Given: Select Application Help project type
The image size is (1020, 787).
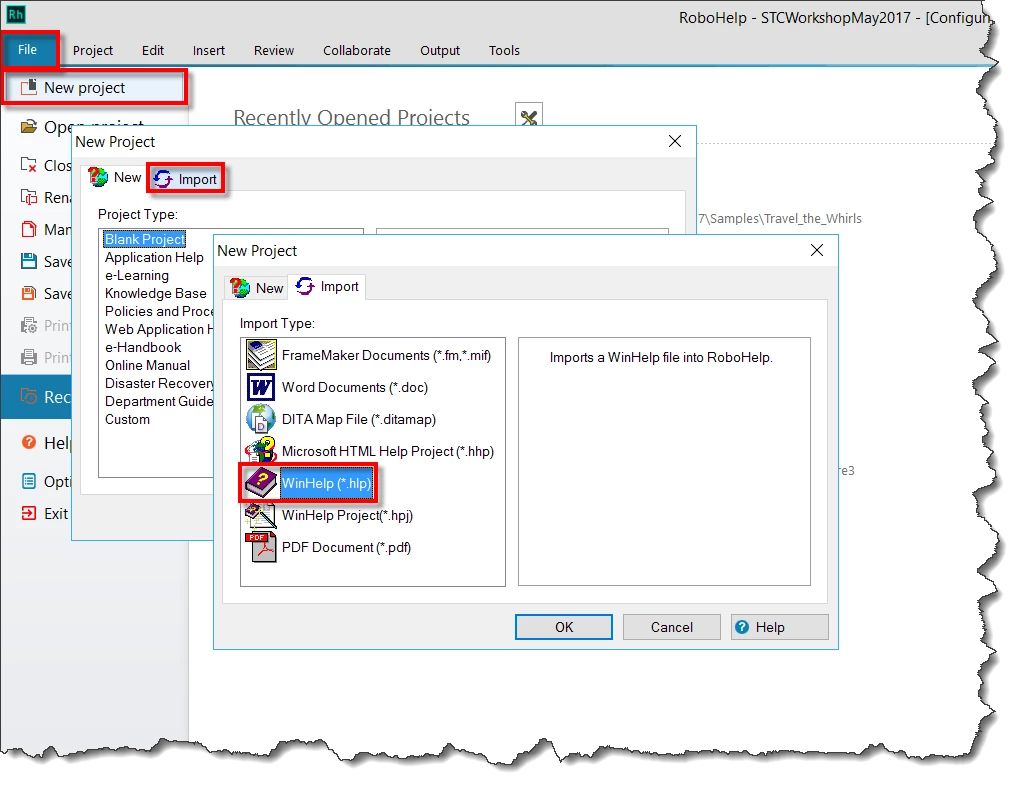Looking at the screenshot, I should coord(154,258).
